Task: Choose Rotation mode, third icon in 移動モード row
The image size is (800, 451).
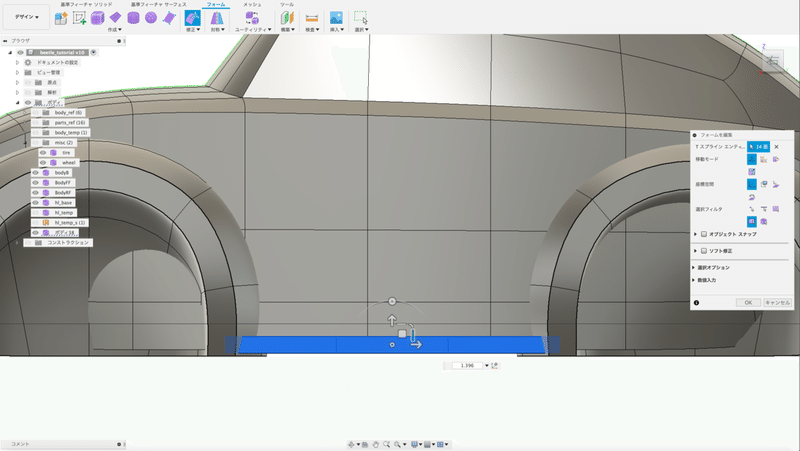Action: [x=776, y=159]
